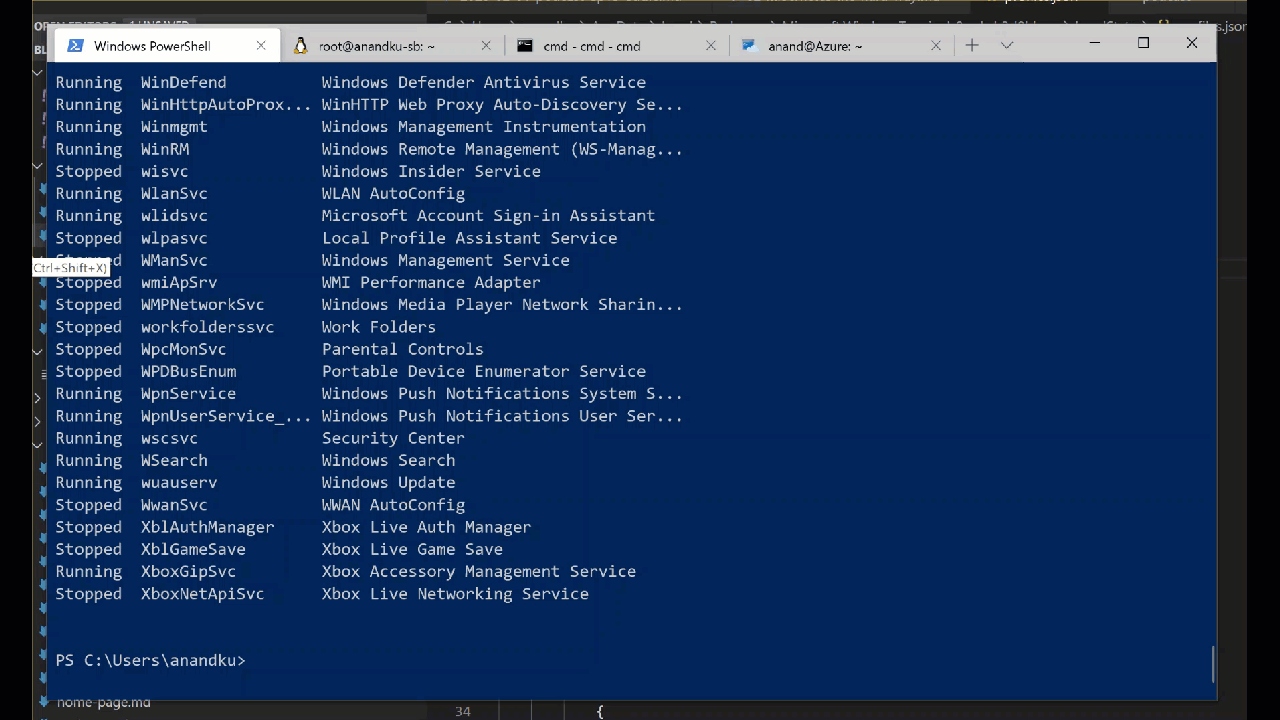The image size is (1280, 720).
Task: Close the Windows Terminal window
Action: [x=1191, y=43]
